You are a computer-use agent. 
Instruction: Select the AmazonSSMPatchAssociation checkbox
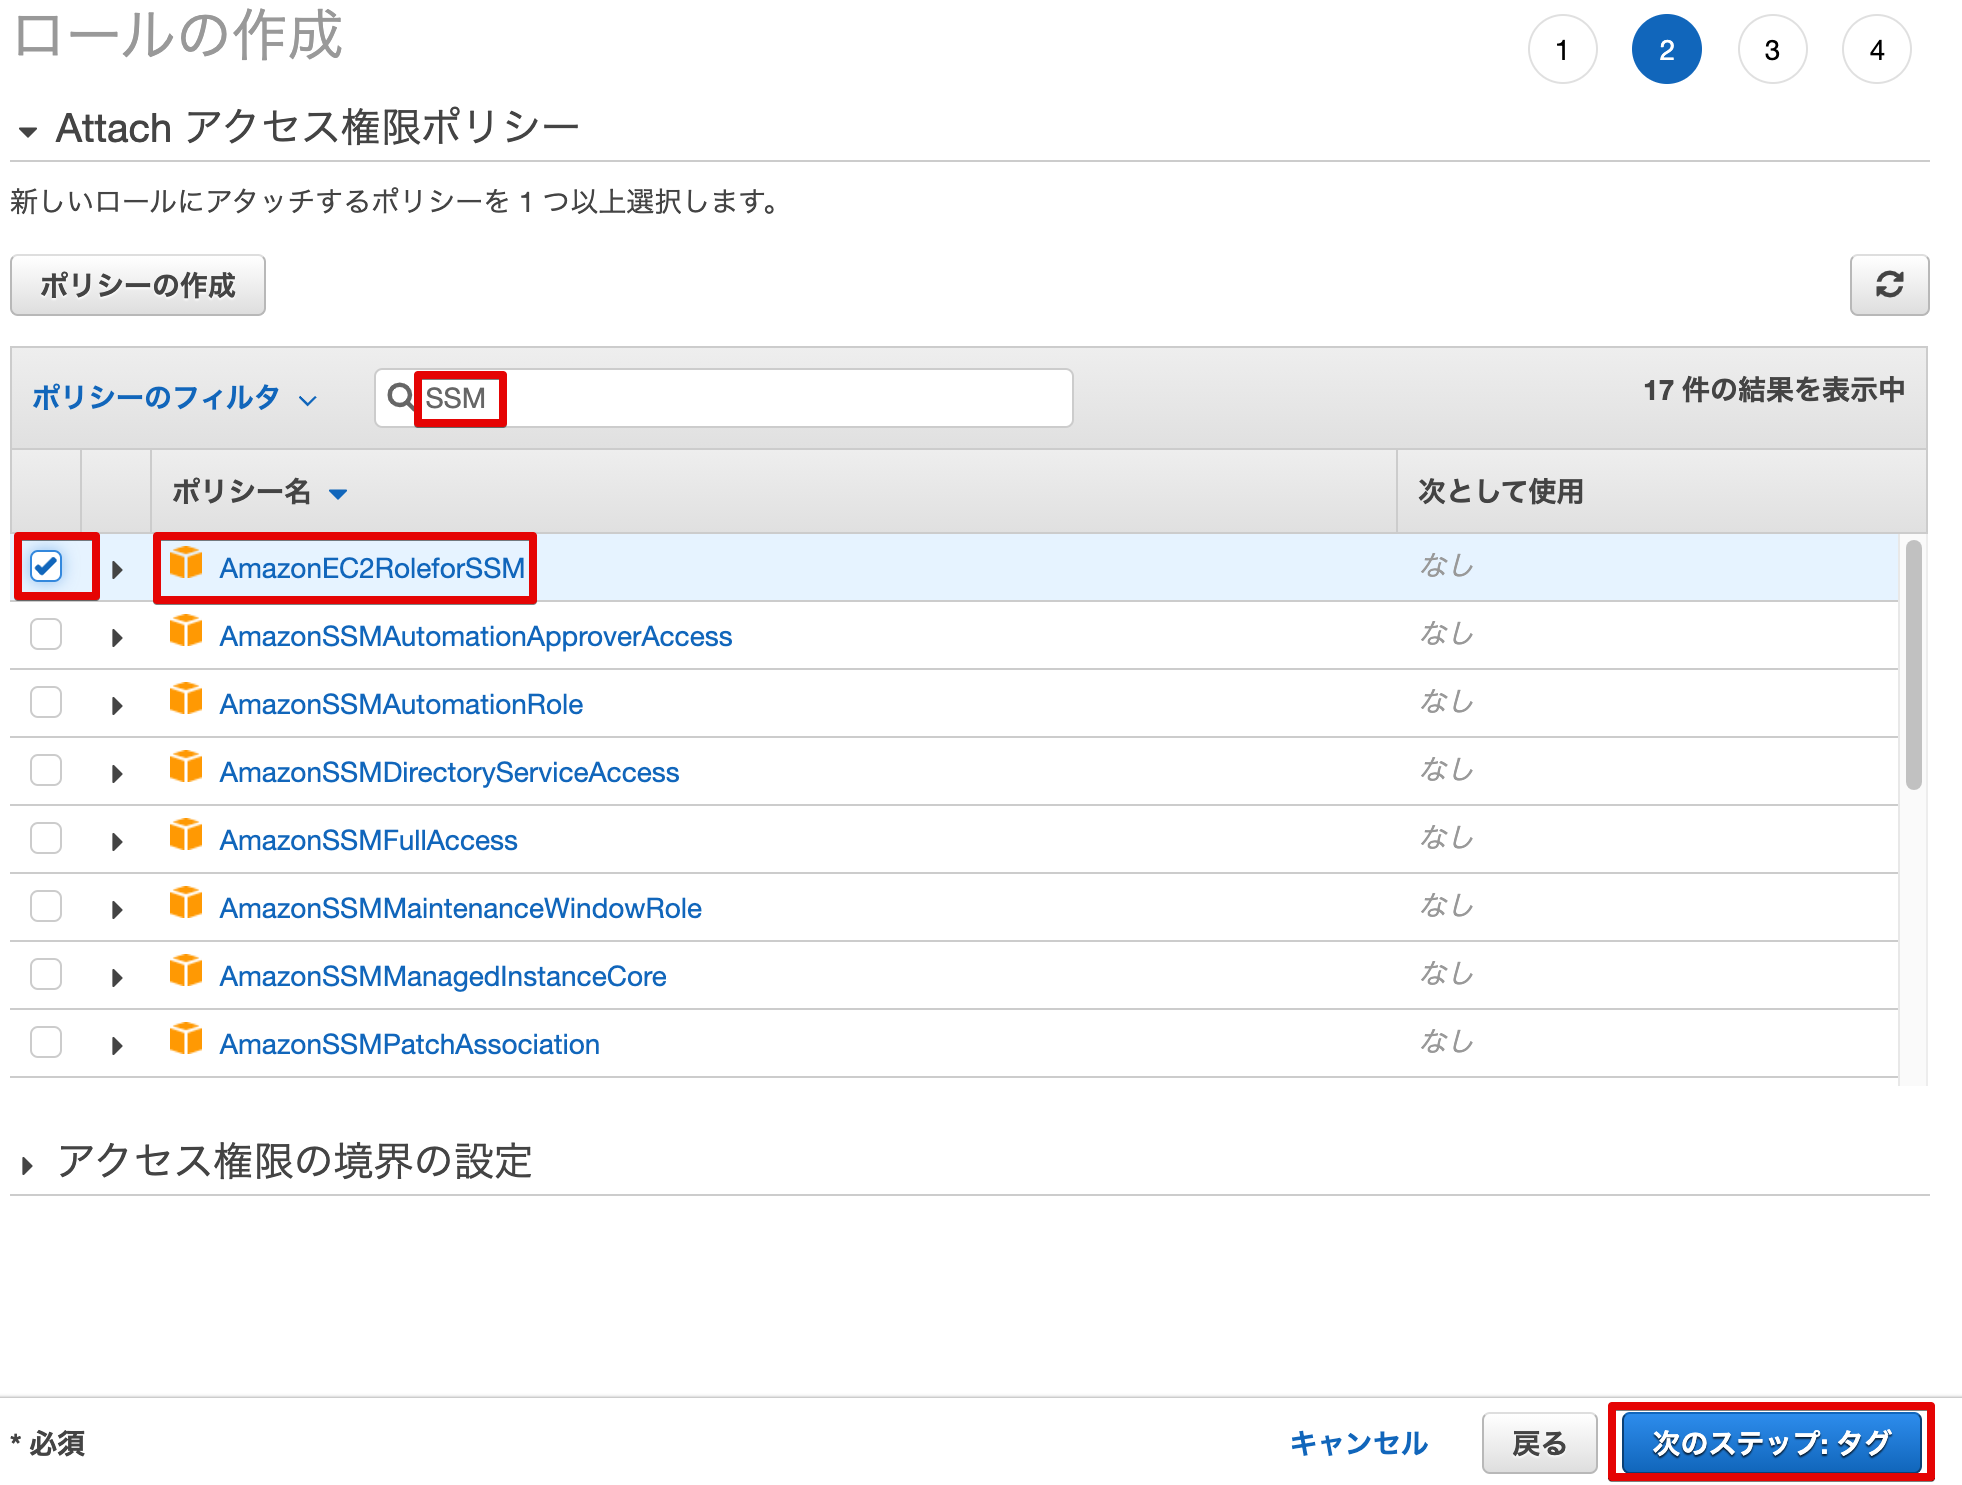[46, 1042]
